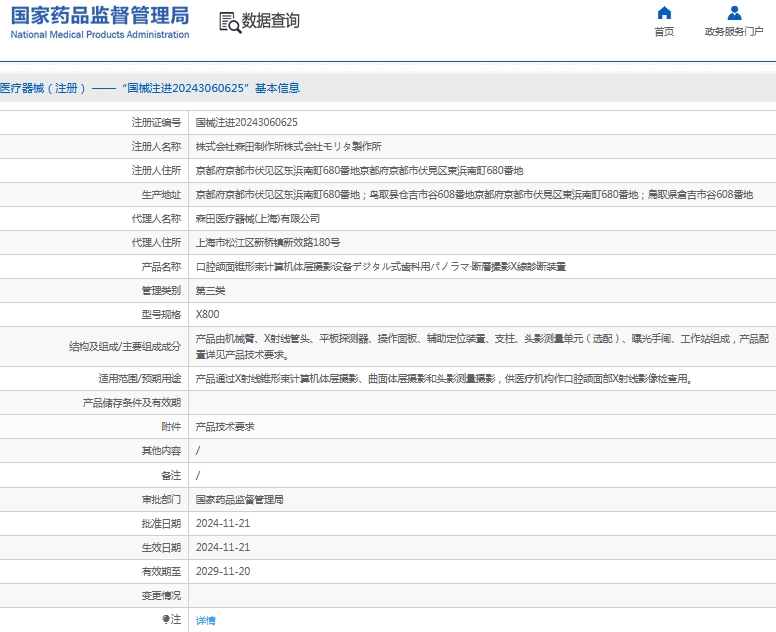Image resolution: width=776 pixels, height=632 pixels.
Task: Click the 变更情况 label
Action: (x=161, y=596)
